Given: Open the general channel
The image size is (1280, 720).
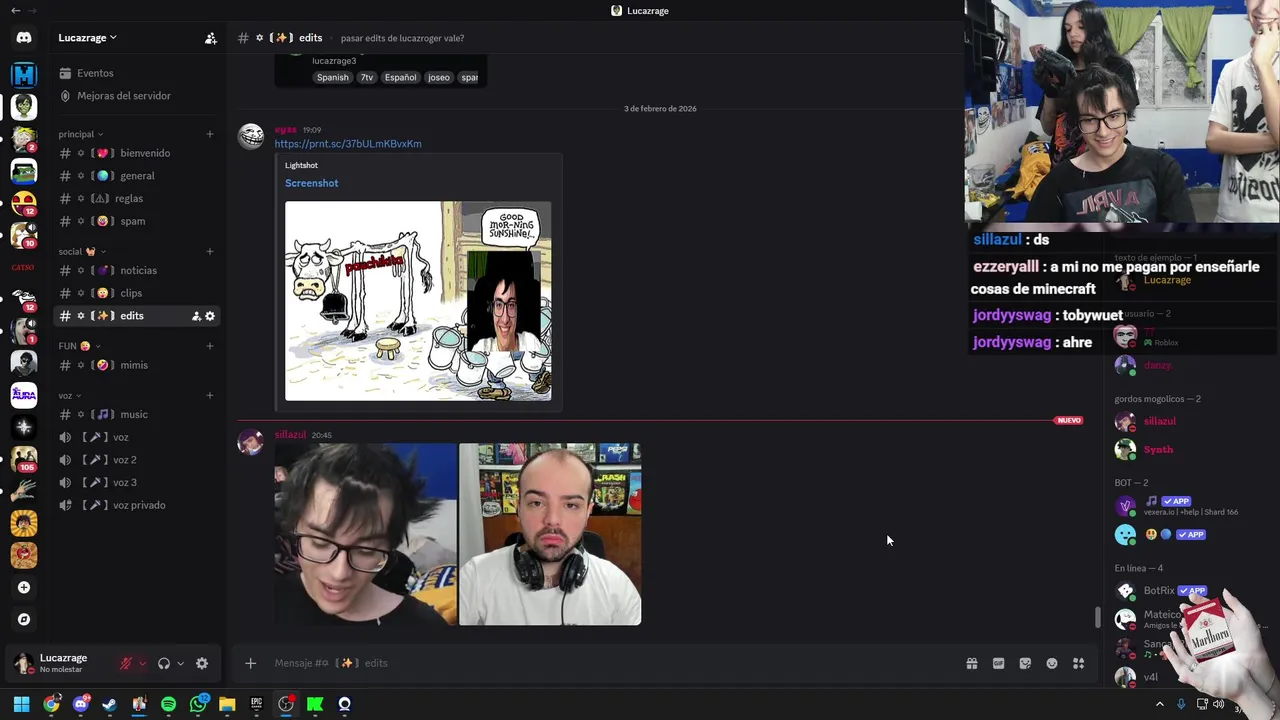Looking at the screenshot, I should tap(137, 176).
